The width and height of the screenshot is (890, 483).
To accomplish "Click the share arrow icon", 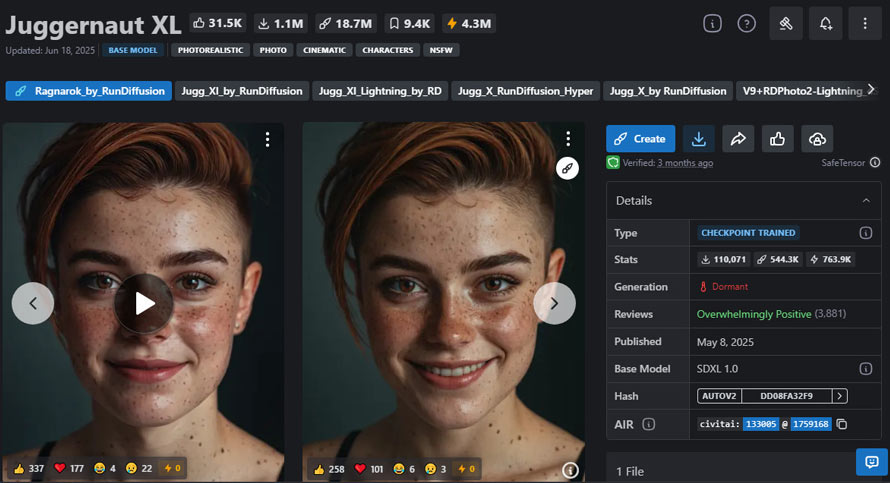I will point(737,139).
